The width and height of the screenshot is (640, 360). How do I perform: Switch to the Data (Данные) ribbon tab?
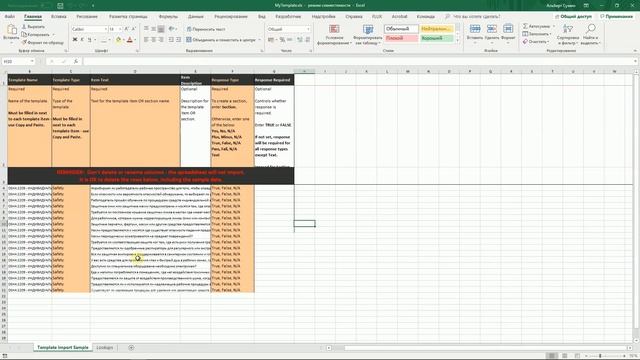pos(196,16)
